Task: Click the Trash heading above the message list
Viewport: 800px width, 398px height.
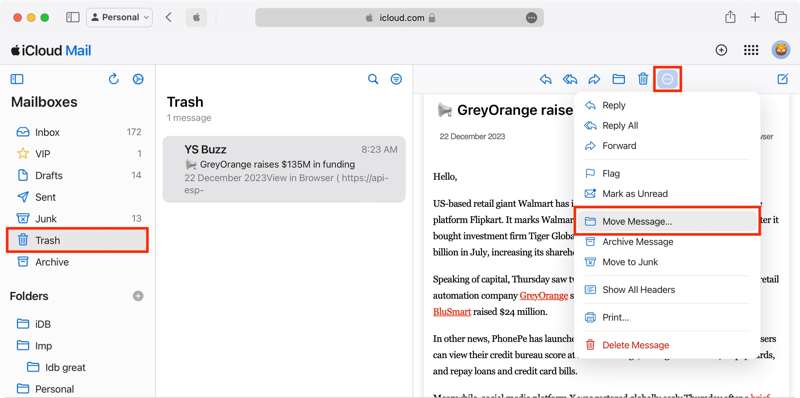Action: coord(185,102)
